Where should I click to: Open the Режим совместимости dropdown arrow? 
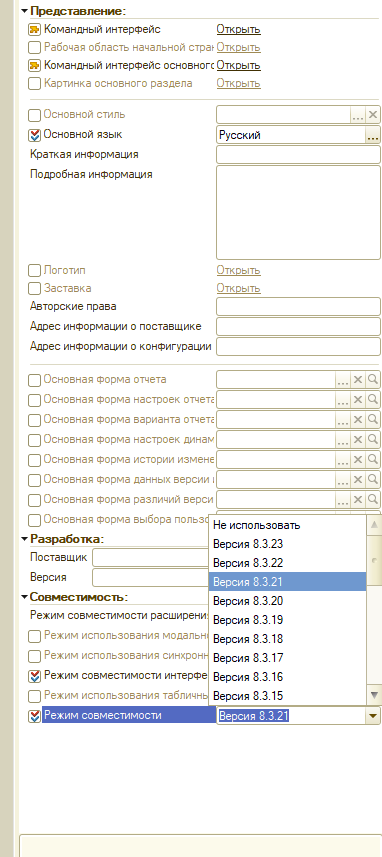373,715
